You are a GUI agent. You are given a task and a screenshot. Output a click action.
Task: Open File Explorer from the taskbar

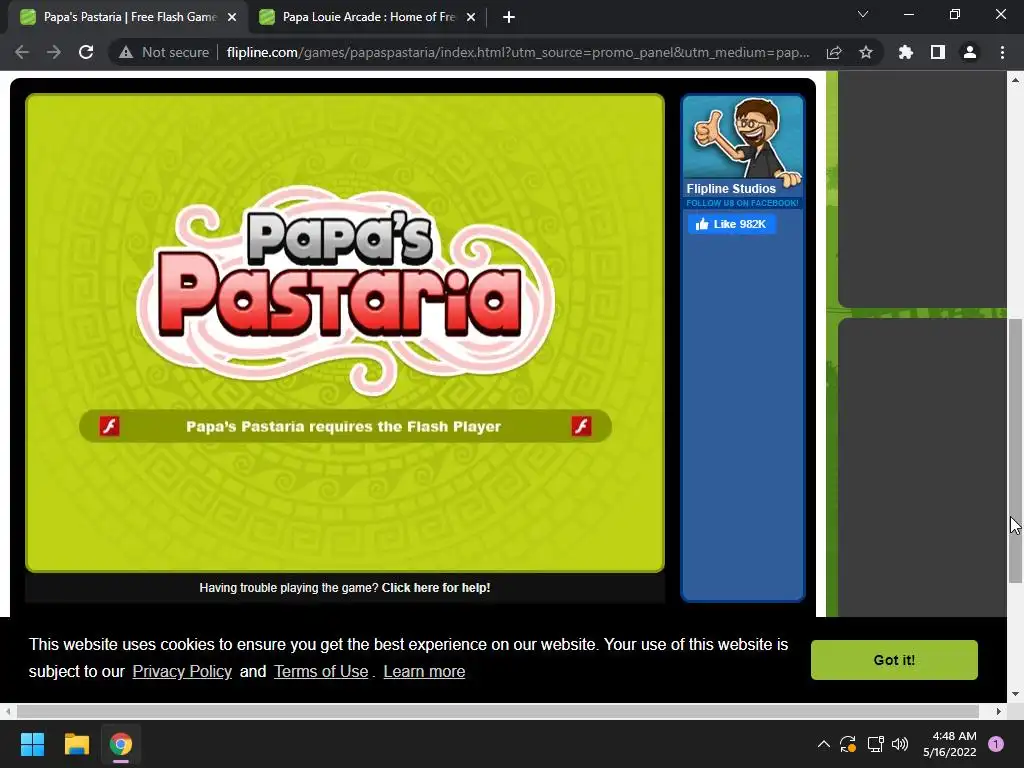(x=76, y=744)
